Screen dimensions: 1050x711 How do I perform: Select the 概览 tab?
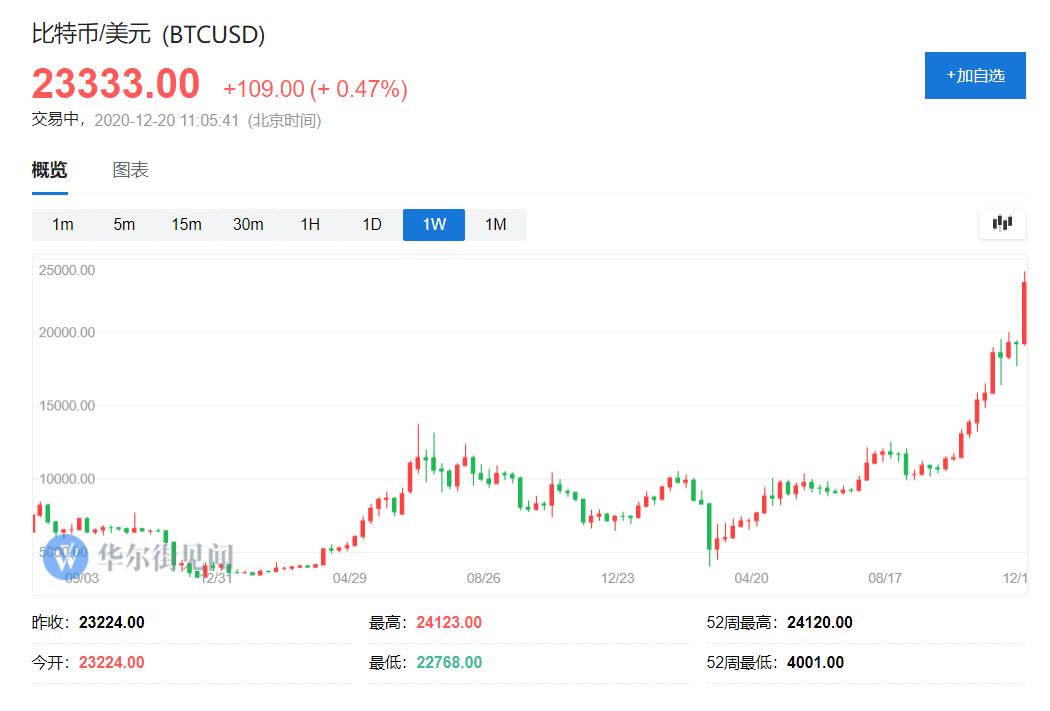pyautogui.click(x=49, y=170)
